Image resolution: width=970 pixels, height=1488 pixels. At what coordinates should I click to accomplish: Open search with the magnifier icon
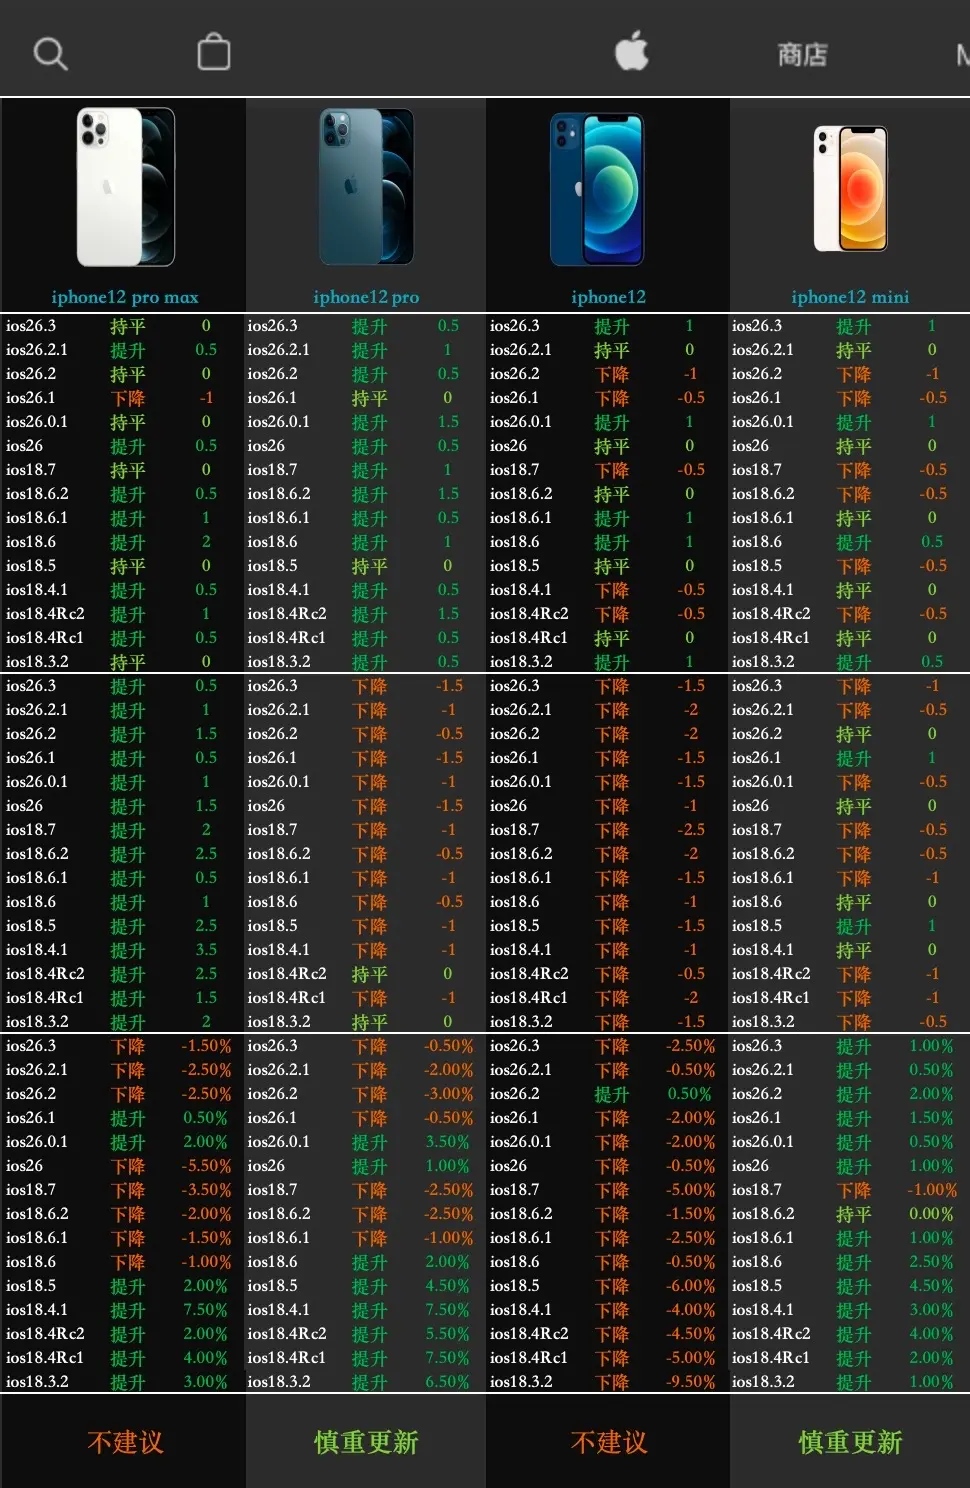[x=50, y=53]
